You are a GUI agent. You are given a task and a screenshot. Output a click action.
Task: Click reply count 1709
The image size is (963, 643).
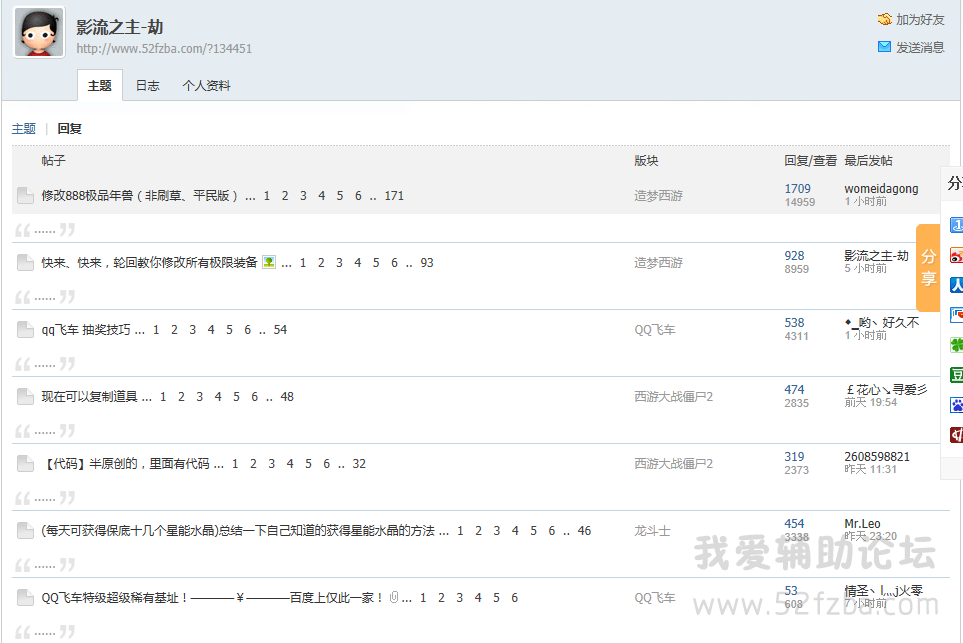pyautogui.click(x=797, y=189)
